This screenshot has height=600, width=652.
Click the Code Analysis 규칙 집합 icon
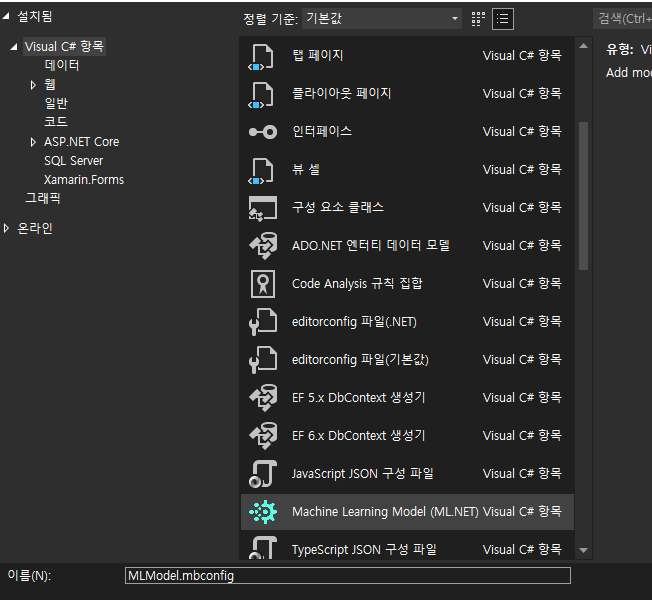tap(262, 284)
